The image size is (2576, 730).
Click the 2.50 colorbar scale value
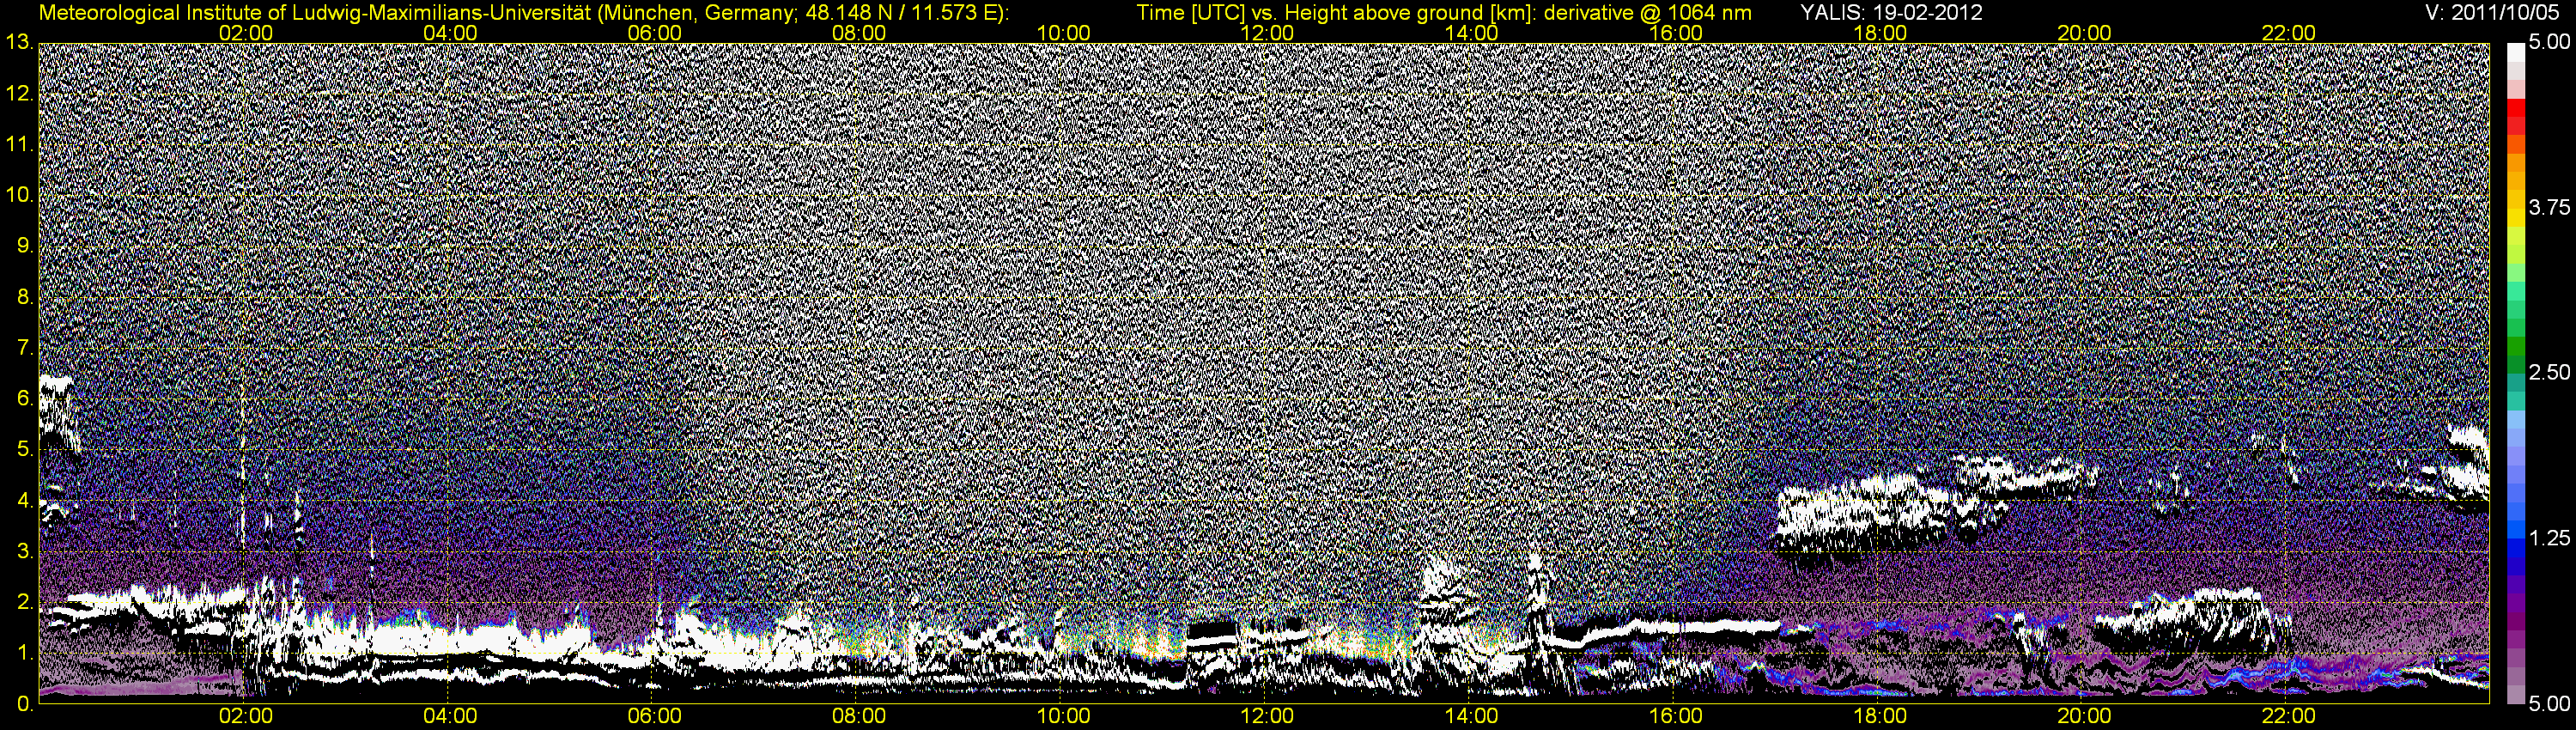[2549, 372]
